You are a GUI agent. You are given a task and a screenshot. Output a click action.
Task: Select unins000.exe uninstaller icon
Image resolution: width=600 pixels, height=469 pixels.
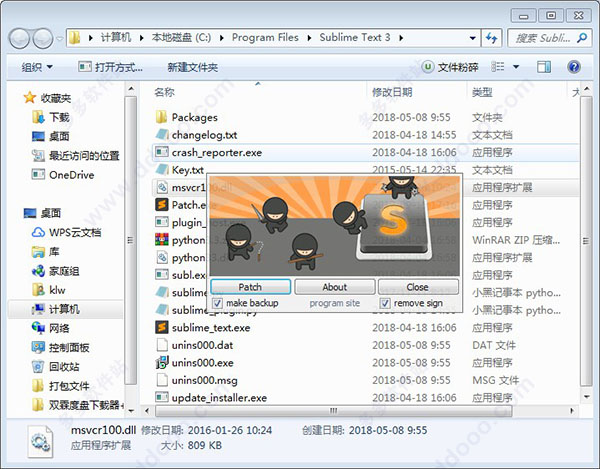[162, 362]
